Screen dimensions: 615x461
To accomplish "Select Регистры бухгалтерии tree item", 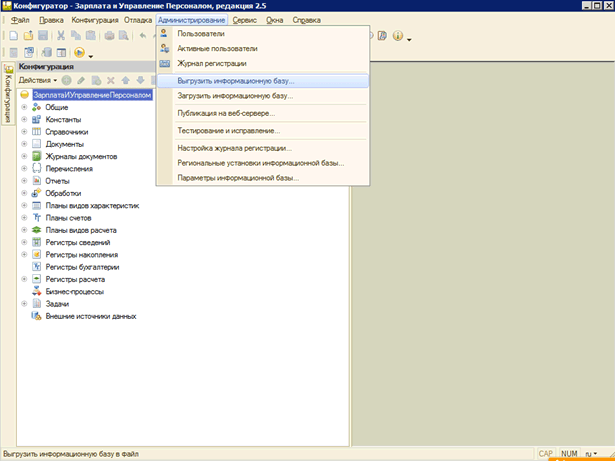I will (x=82, y=267).
